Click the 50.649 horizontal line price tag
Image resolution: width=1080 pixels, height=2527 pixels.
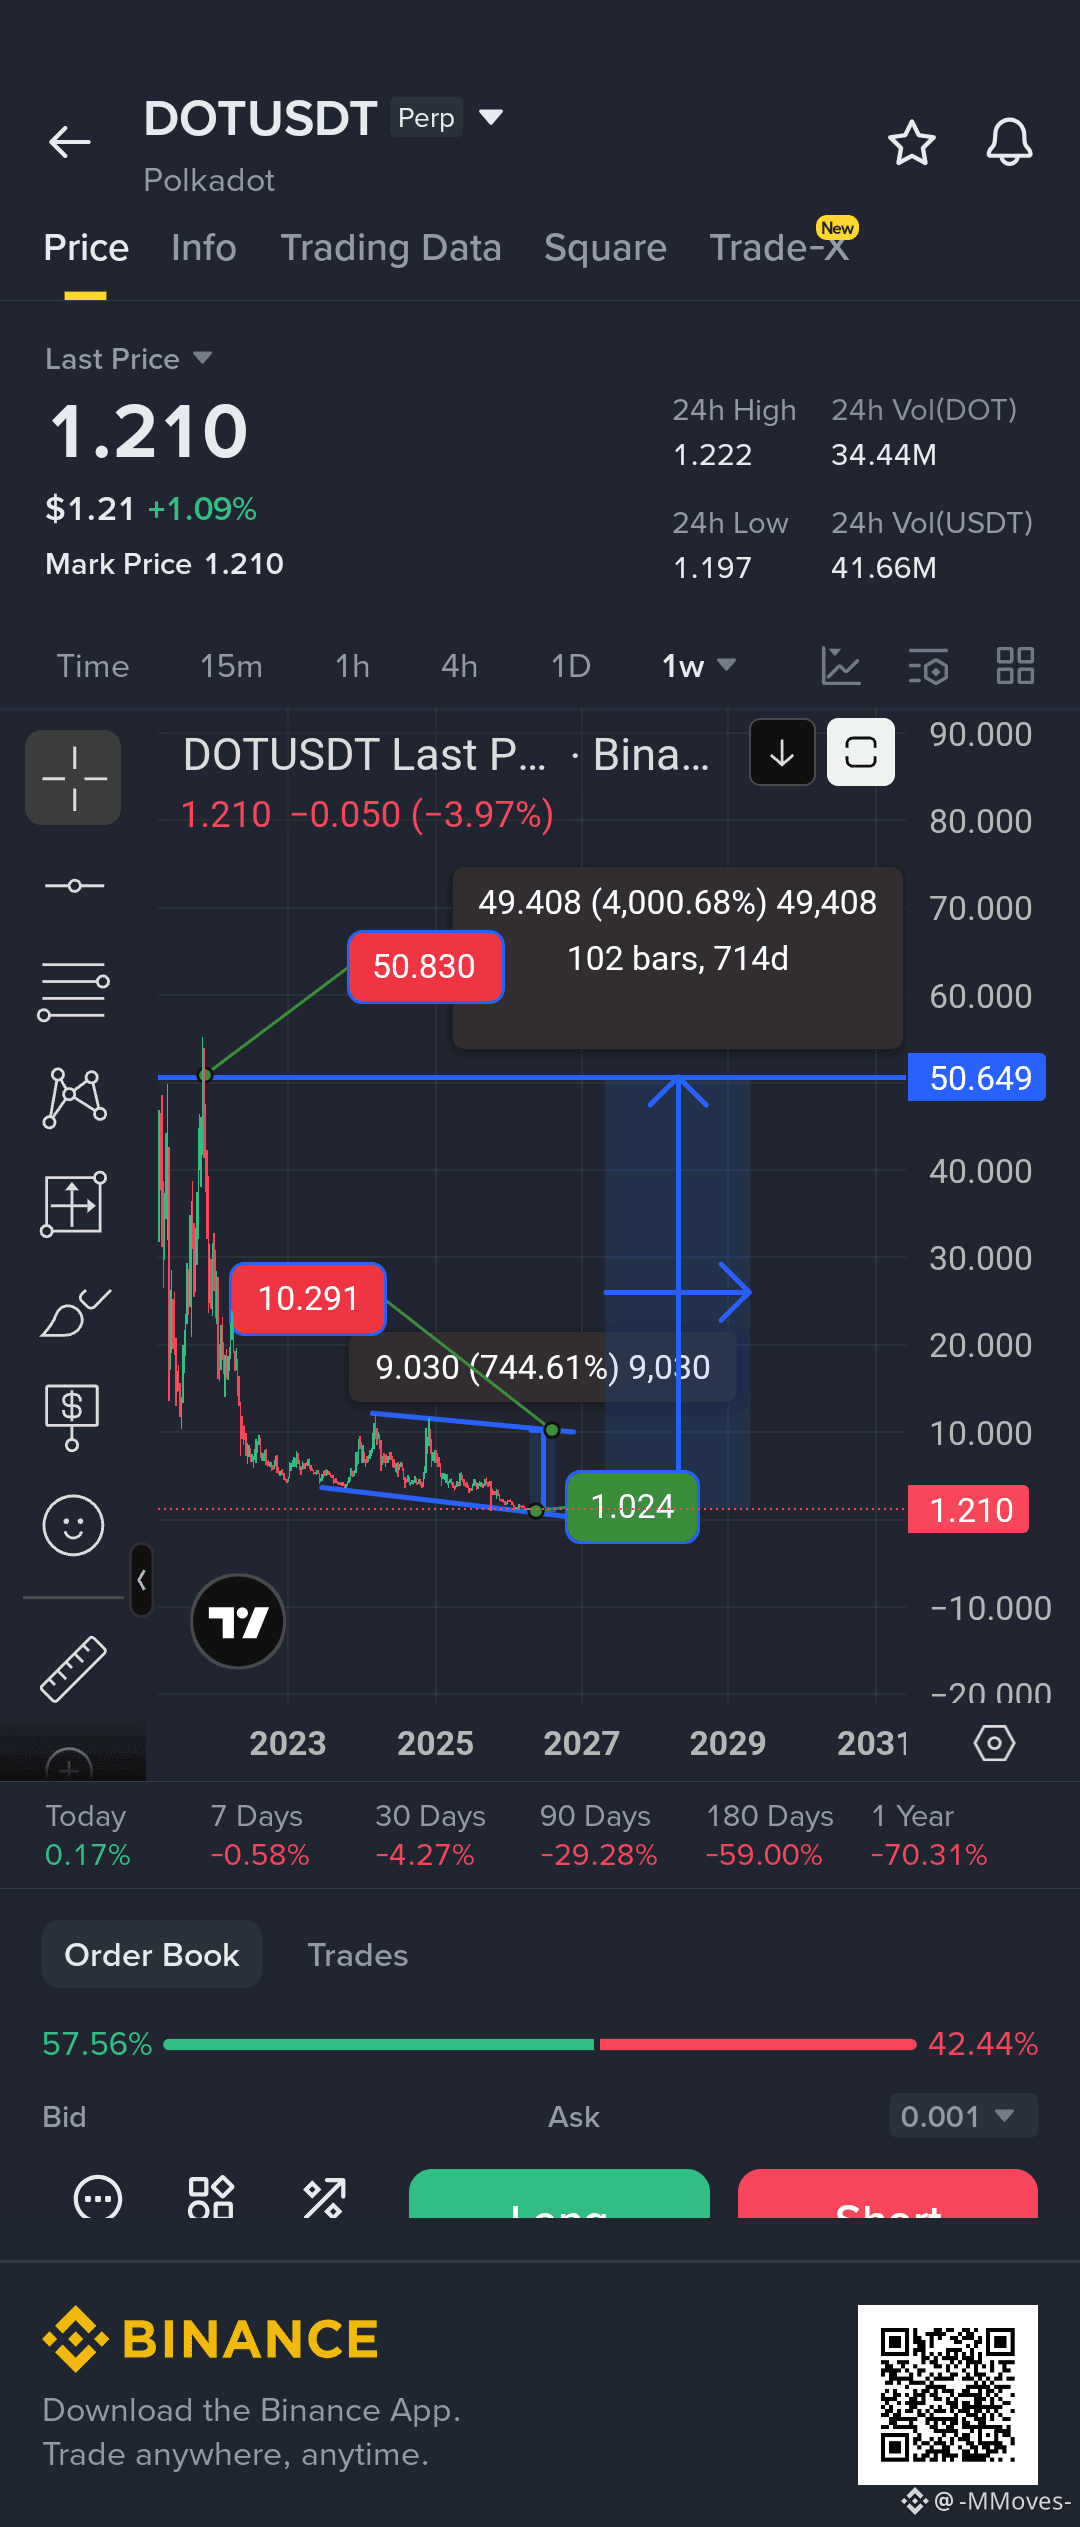click(x=977, y=1077)
